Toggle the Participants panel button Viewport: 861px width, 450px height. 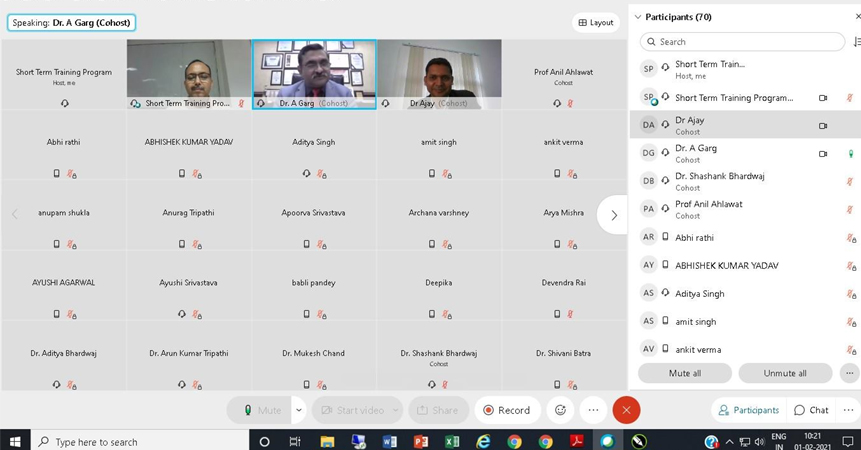747,410
